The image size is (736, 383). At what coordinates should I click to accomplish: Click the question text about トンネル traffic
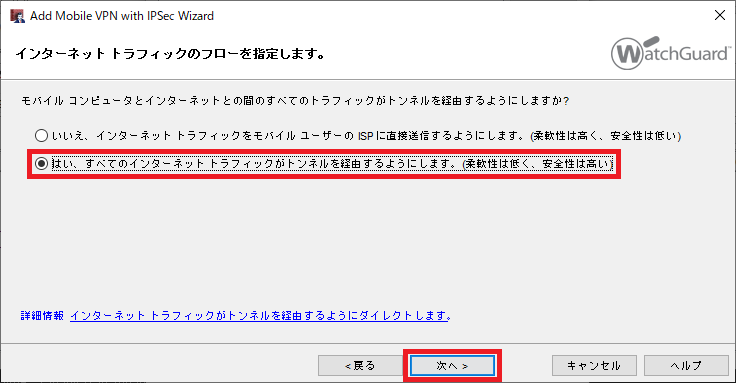(295, 100)
